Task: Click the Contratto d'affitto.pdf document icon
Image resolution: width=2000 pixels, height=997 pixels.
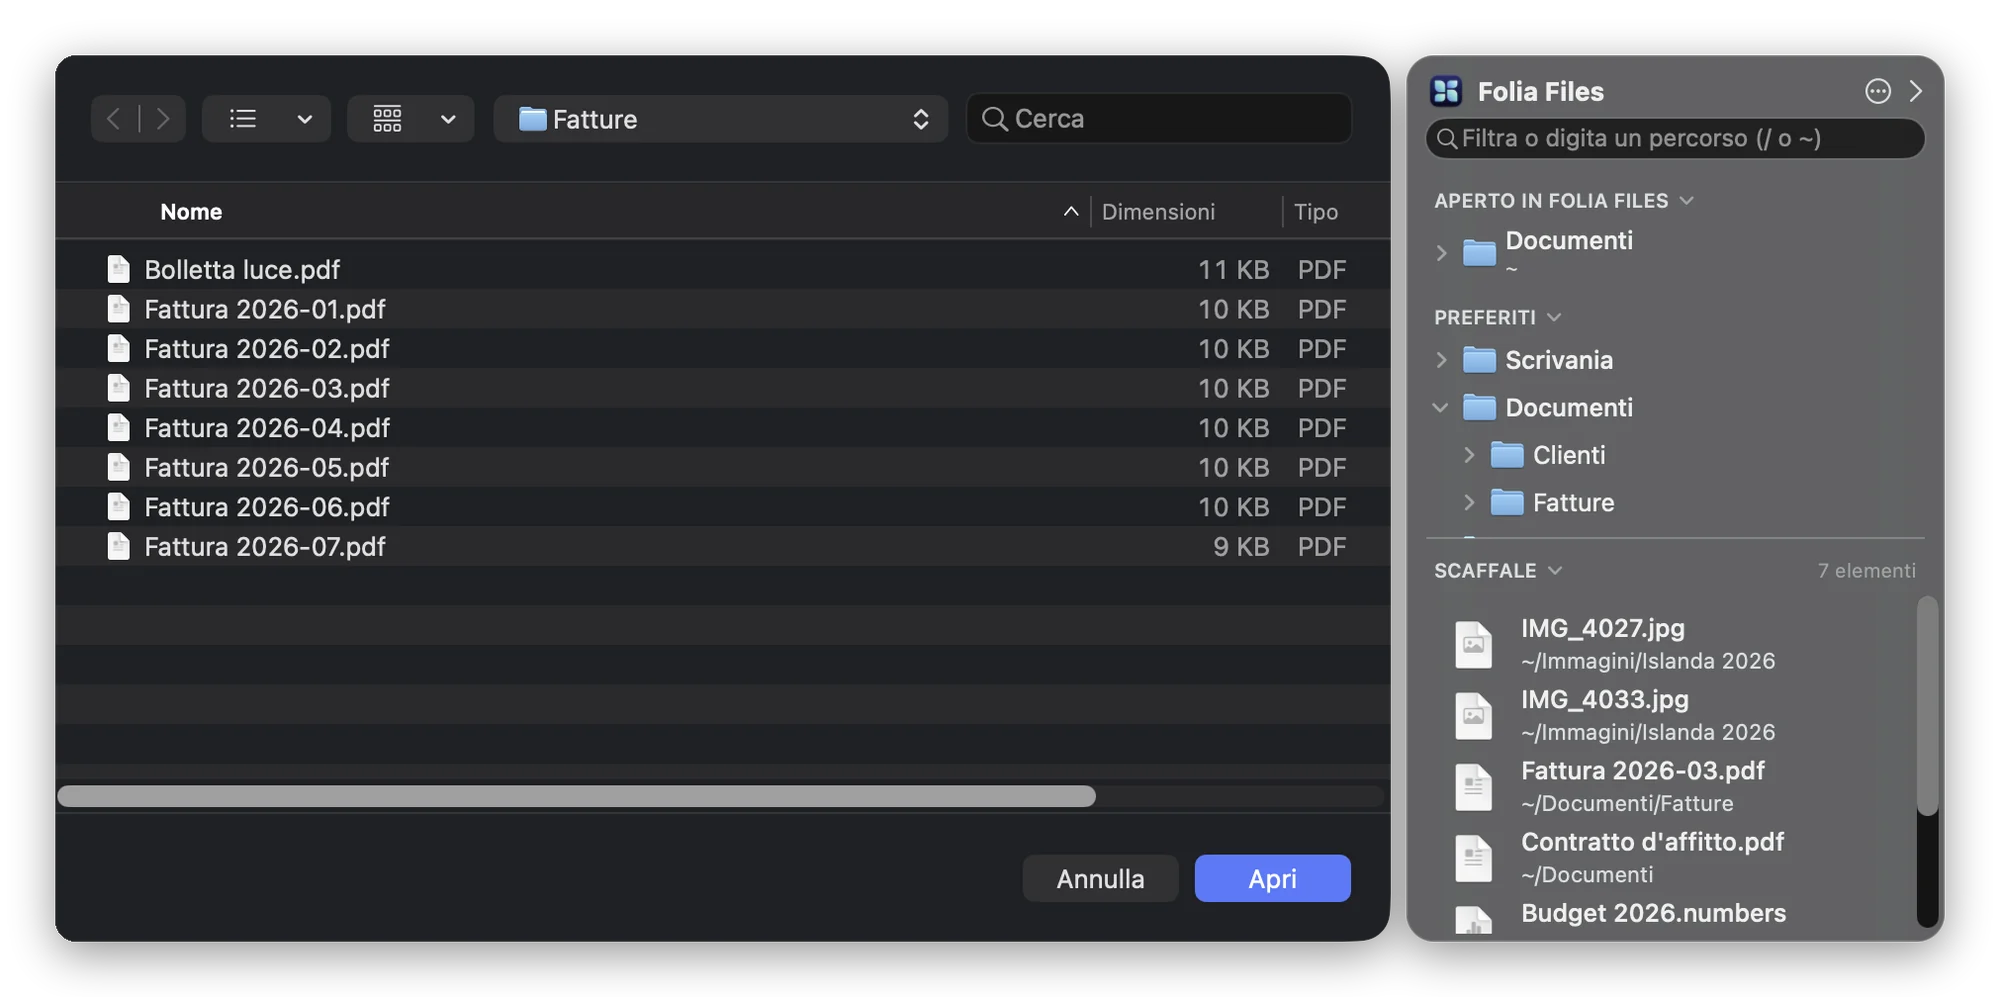Action: point(1473,858)
